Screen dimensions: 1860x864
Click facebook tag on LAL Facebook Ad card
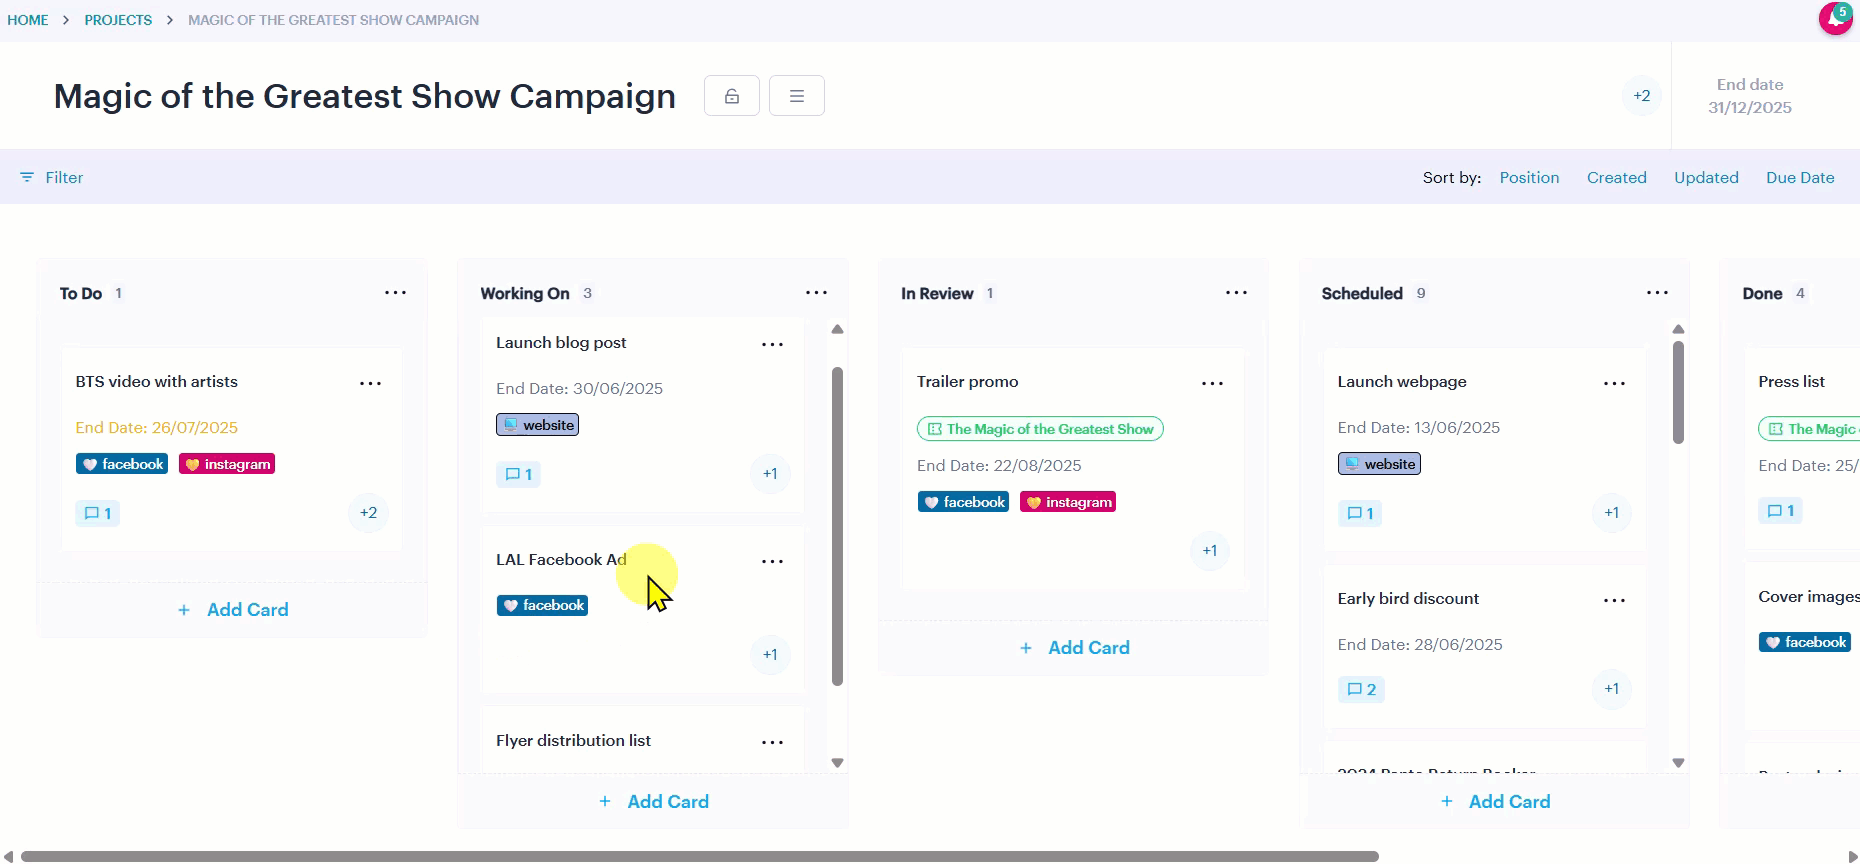click(x=543, y=606)
